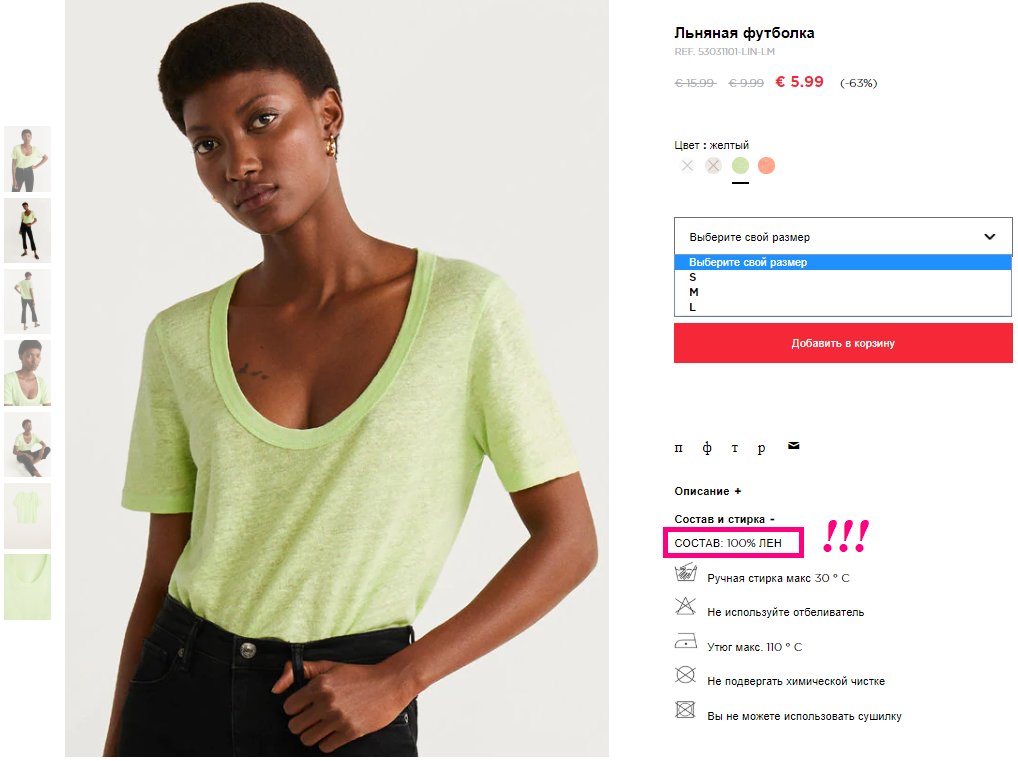
Task: Send product by email envelope icon
Action: tap(793, 445)
